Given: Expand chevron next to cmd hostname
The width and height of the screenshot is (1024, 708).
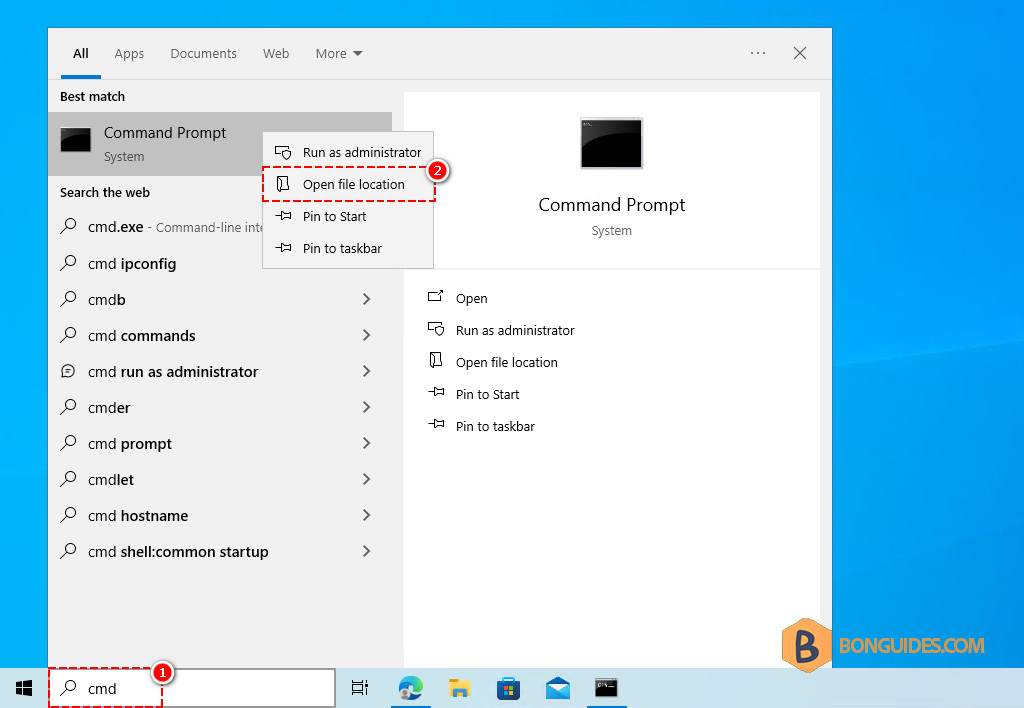Looking at the screenshot, I should coord(366,515).
